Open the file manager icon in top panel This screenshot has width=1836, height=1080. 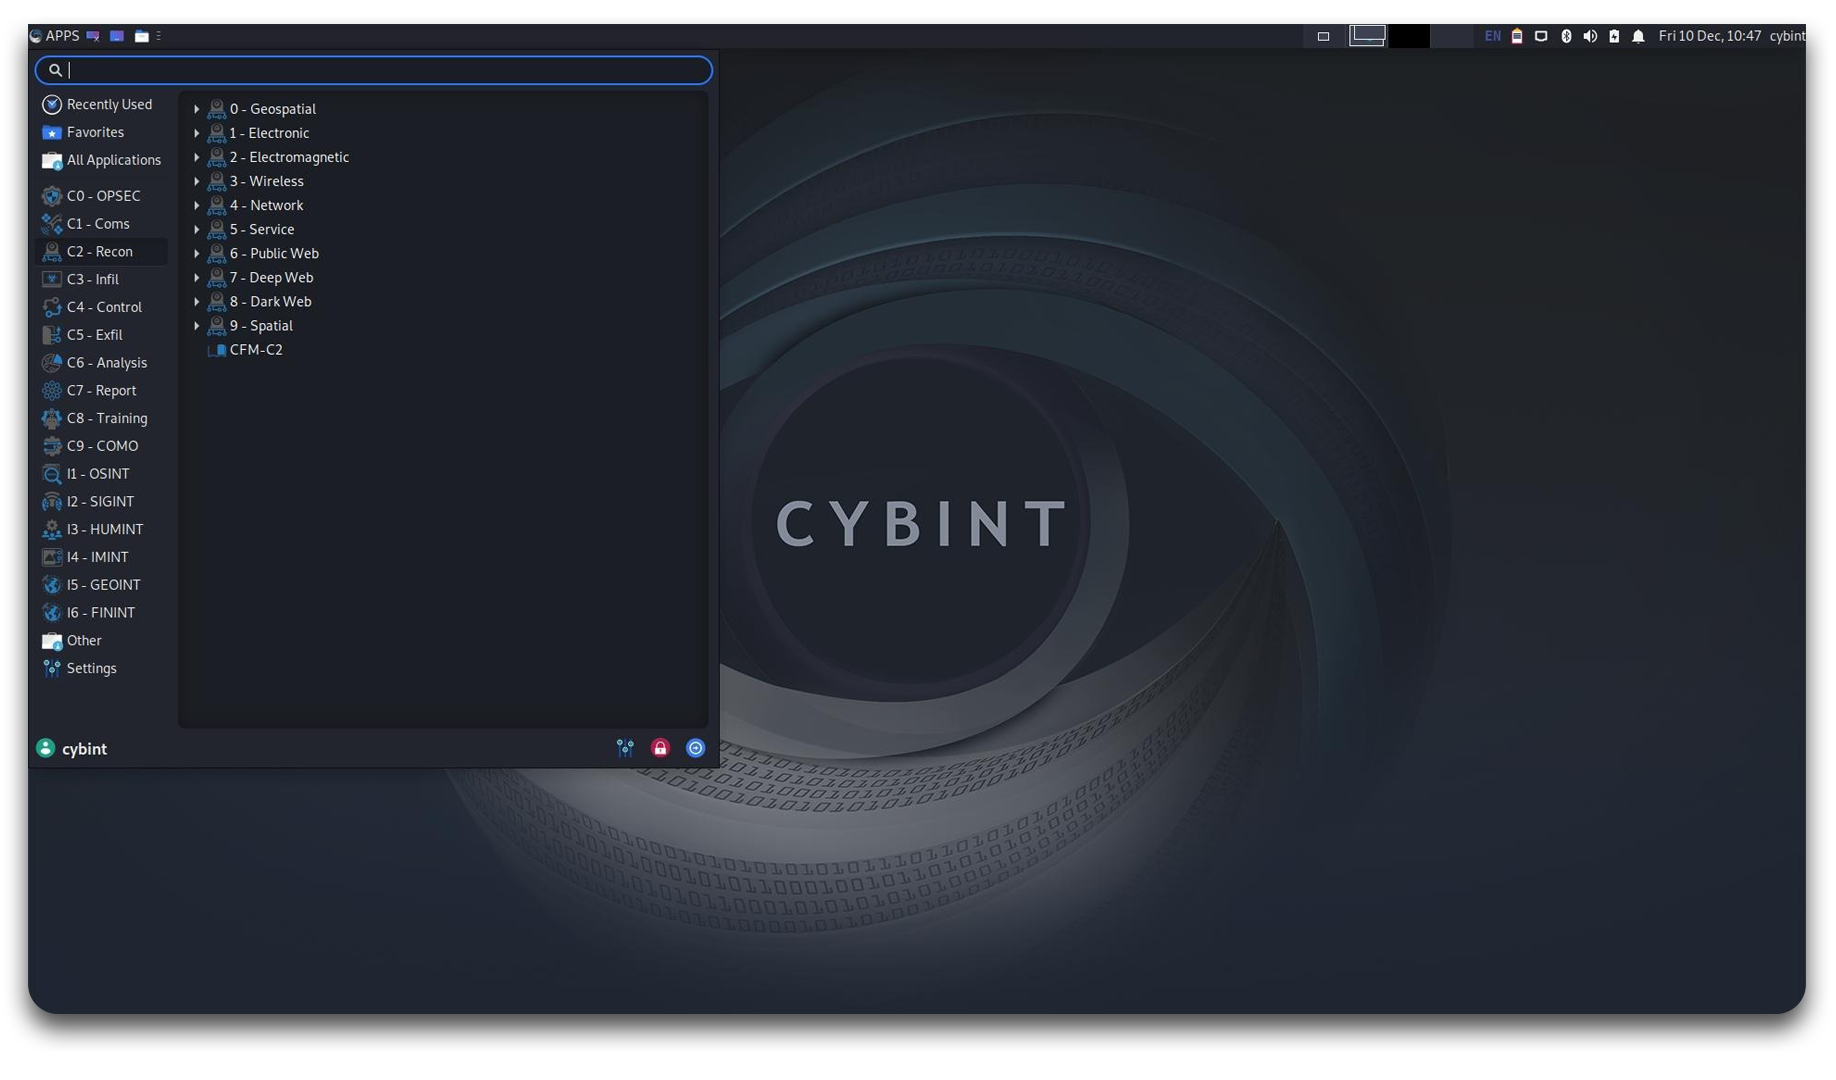click(140, 35)
